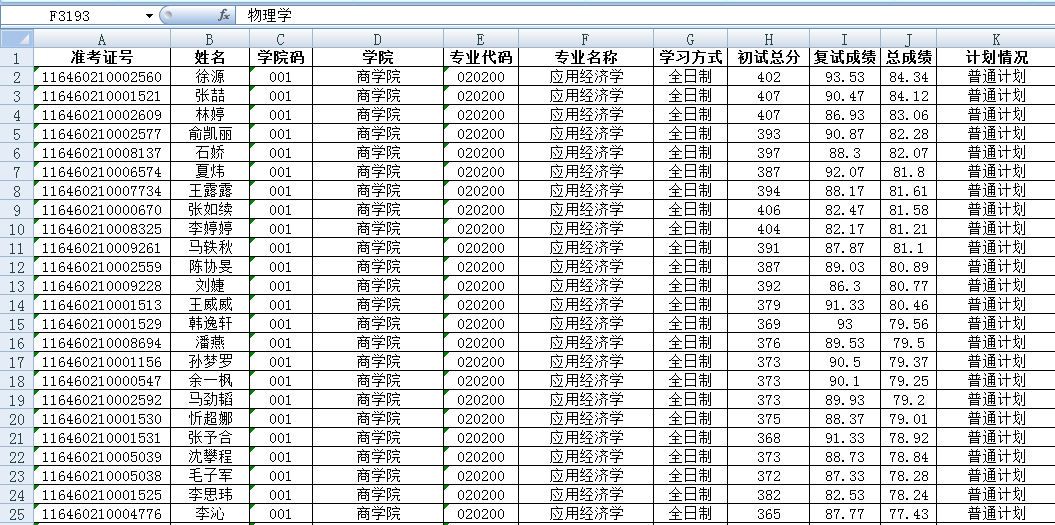The image size is (1055, 525).
Task: Select the 总成绩 cell showing 84.34
Action: 908,76
